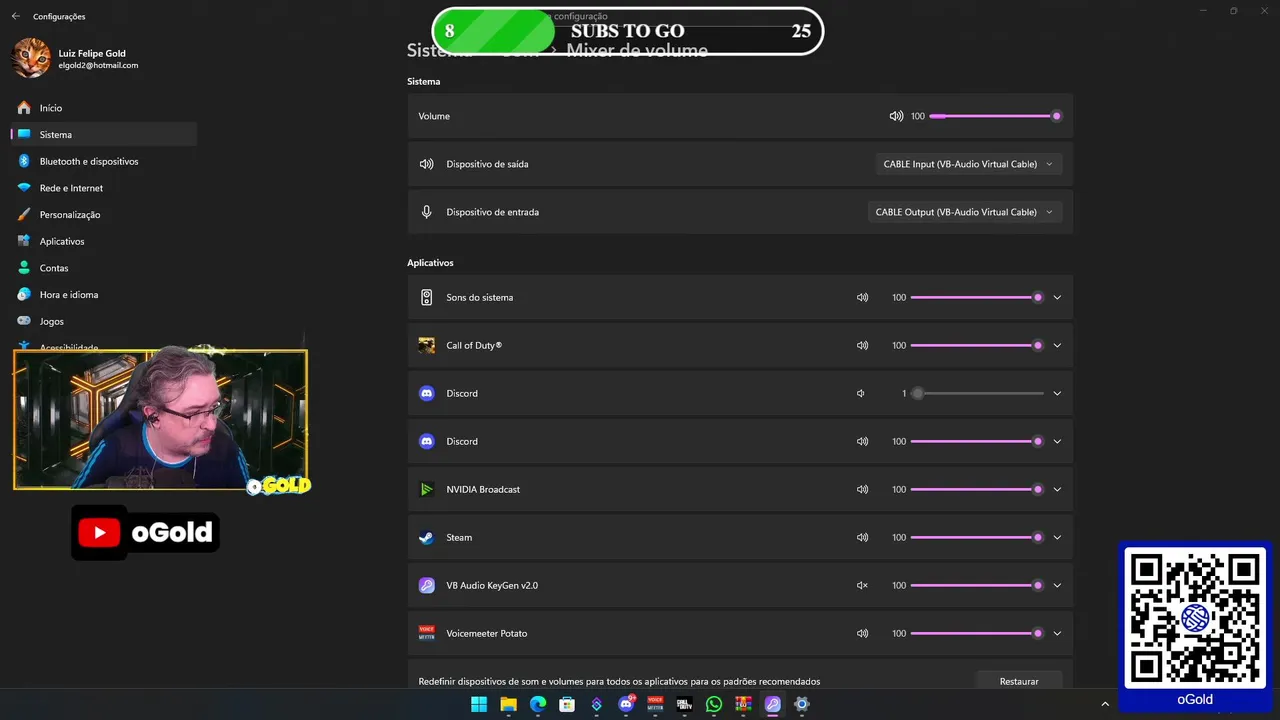Open Call of Duty taskbar icon

(685, 704)
